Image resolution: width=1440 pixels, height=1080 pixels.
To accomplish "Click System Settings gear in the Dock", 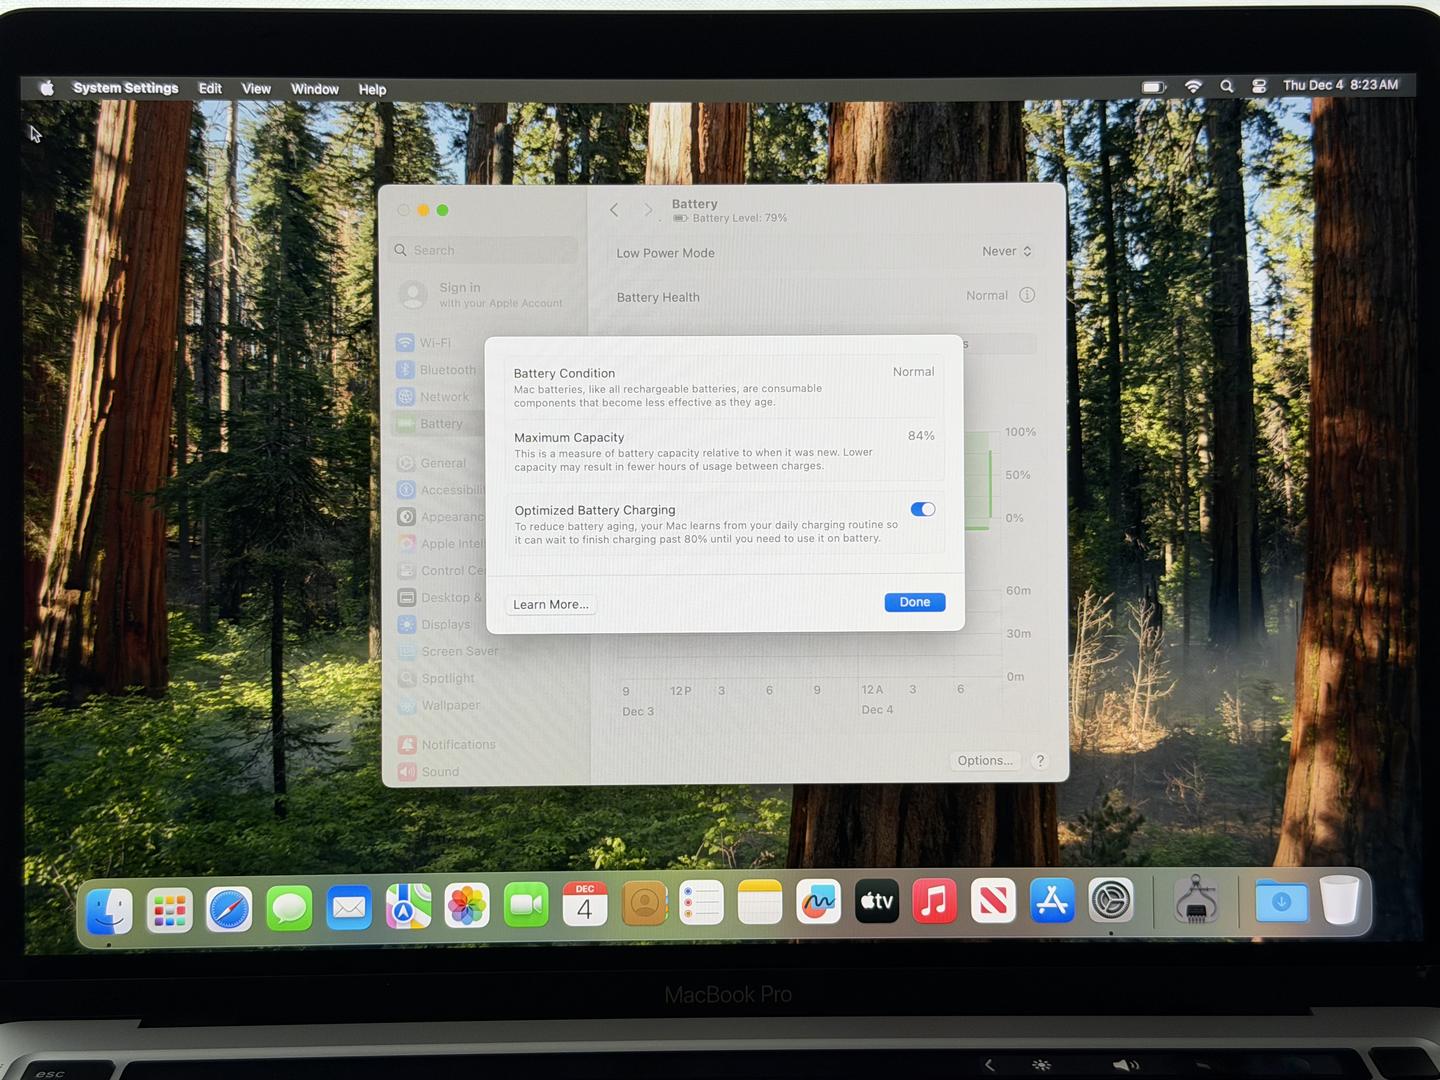I will tap(1111, 901).
